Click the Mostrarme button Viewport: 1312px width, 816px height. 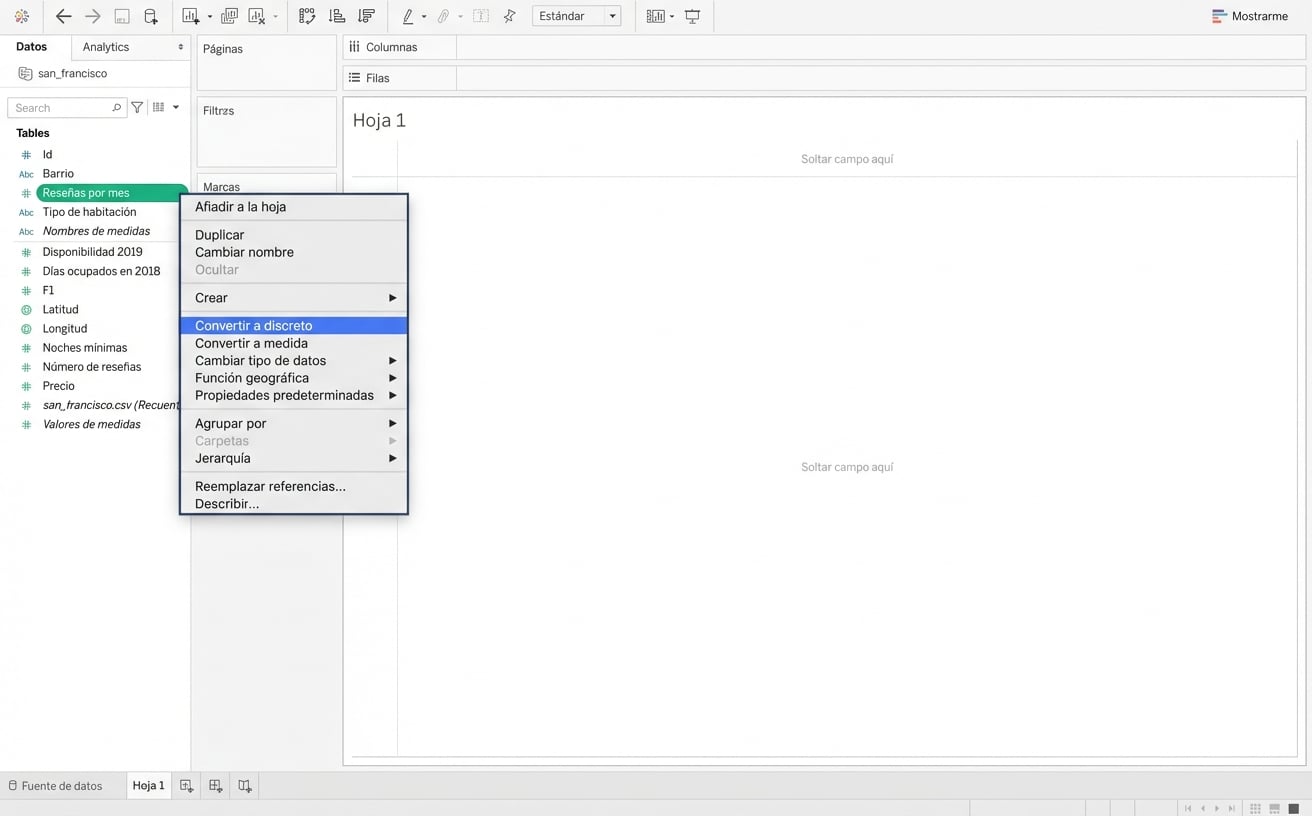(x=1250, y=16)
